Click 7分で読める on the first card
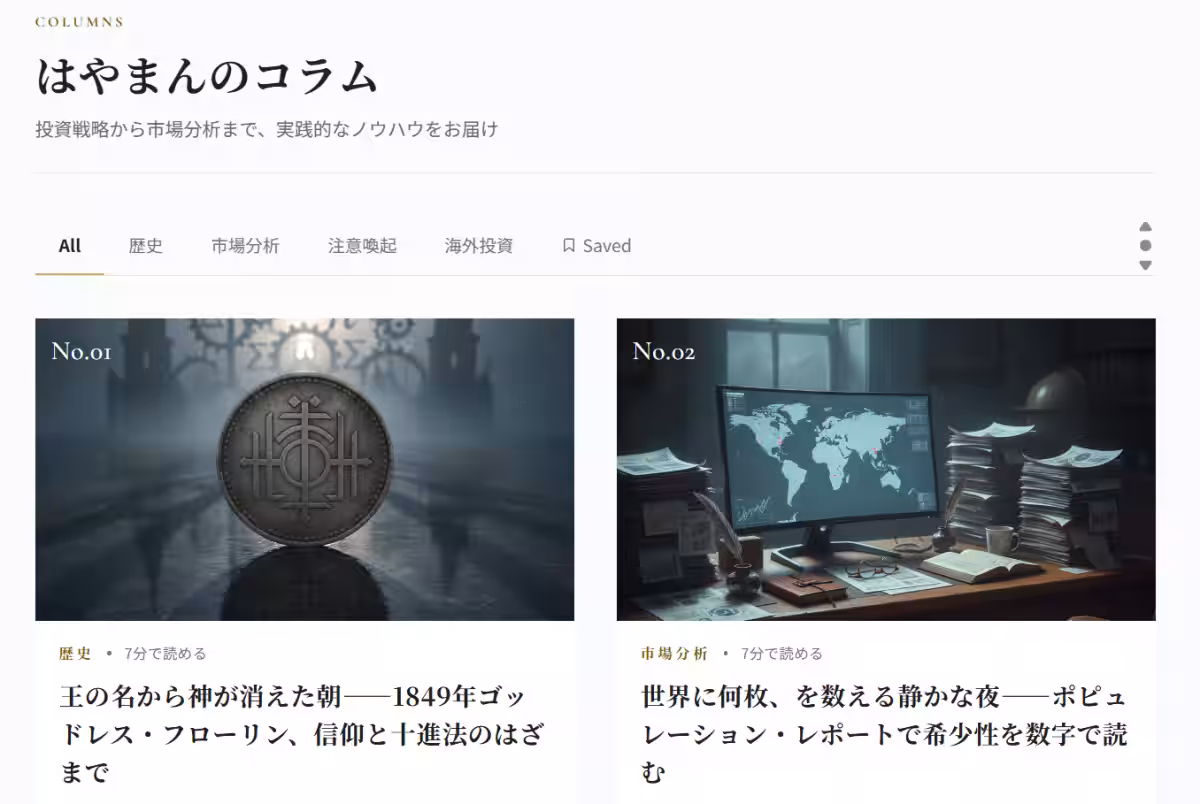This screenshot has width=1200, height=804. tap(166, 653)
